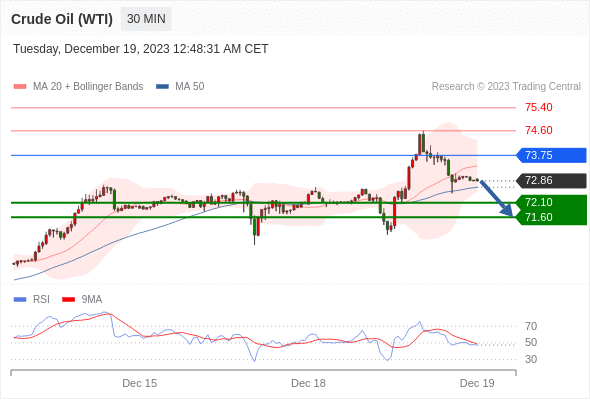
Task: Click the MA 20 + Bollinger Bands legend swatch
Action: coord(20,87)
